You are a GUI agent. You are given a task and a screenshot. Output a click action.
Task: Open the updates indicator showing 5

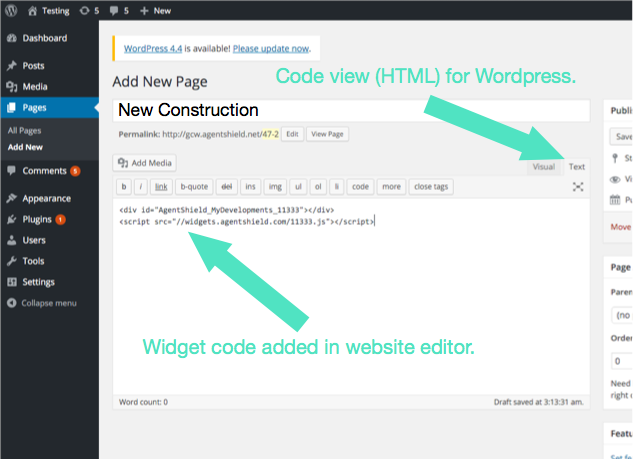point(89,11)
